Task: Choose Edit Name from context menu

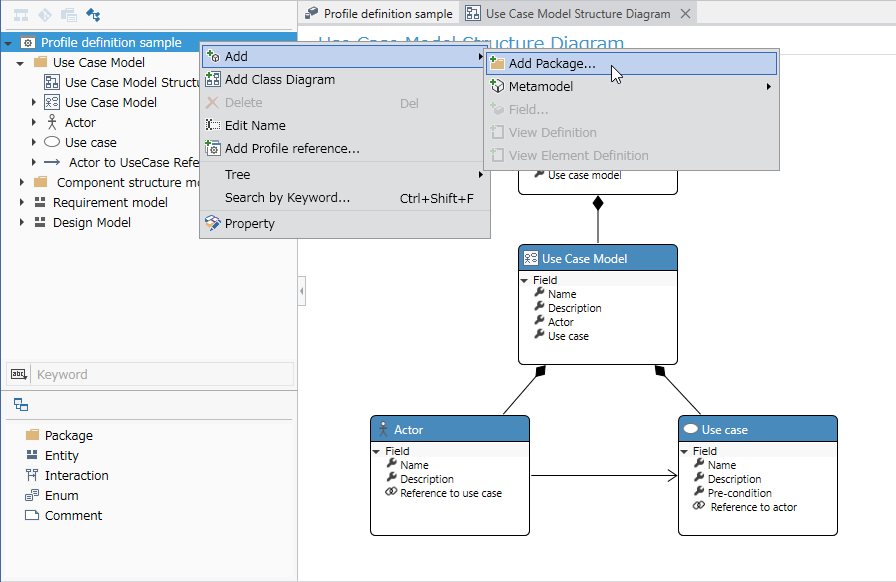Action: pos(345,125)
